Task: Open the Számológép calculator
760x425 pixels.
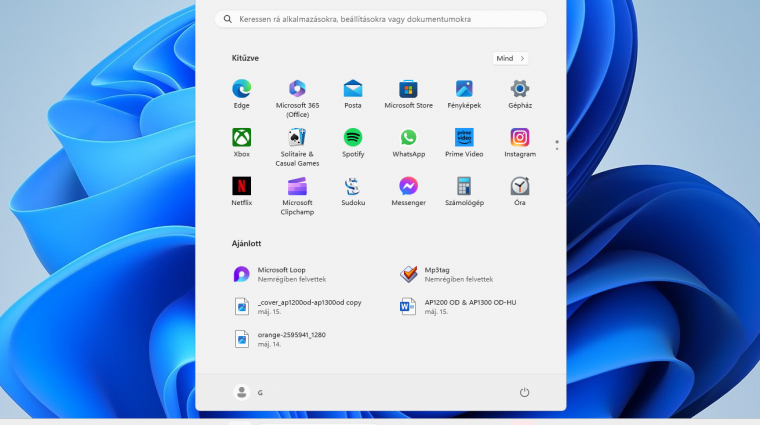Action: 464,191
